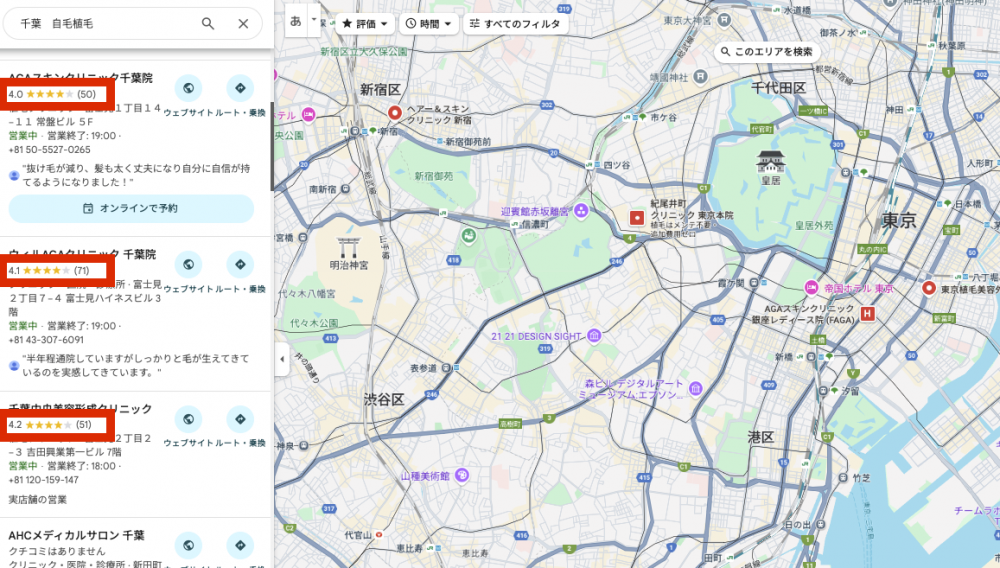Click 皇居 castle icon on map
Viewport: 1000px width, 568px height.
[770, 163]
